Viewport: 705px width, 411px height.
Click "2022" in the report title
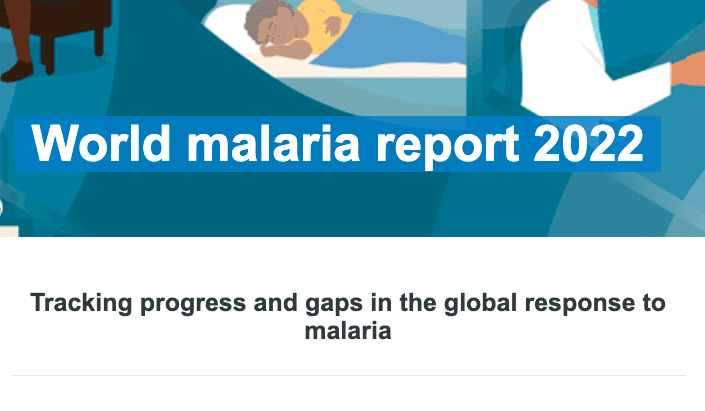(x=588, y=143)
